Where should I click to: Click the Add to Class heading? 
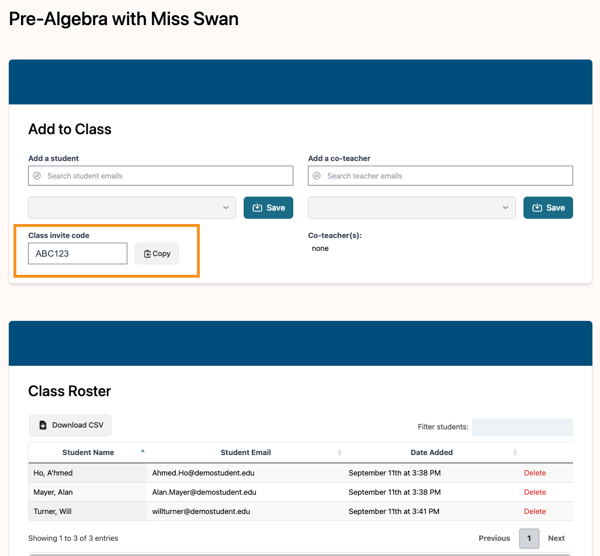pos(70,129)
